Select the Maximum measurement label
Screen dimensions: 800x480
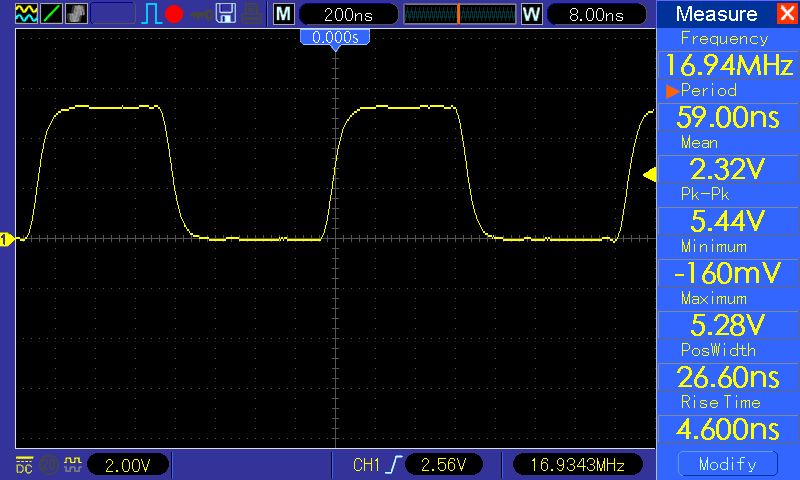click(714, 298)
